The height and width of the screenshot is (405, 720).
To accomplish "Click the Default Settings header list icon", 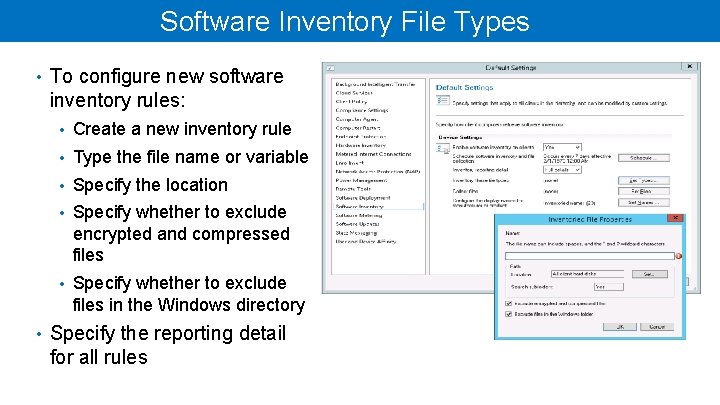I will tap(443, 101).
